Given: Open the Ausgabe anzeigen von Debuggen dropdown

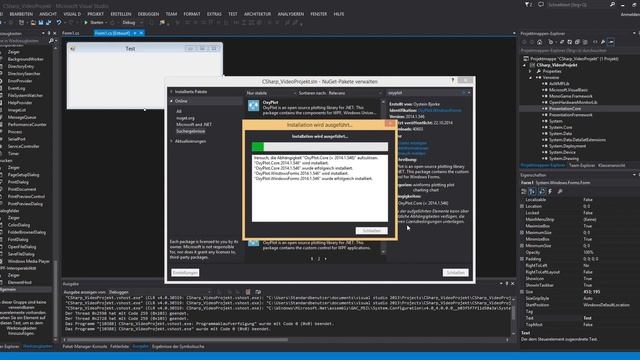Looking at the screenshot, I should (160, 292).
